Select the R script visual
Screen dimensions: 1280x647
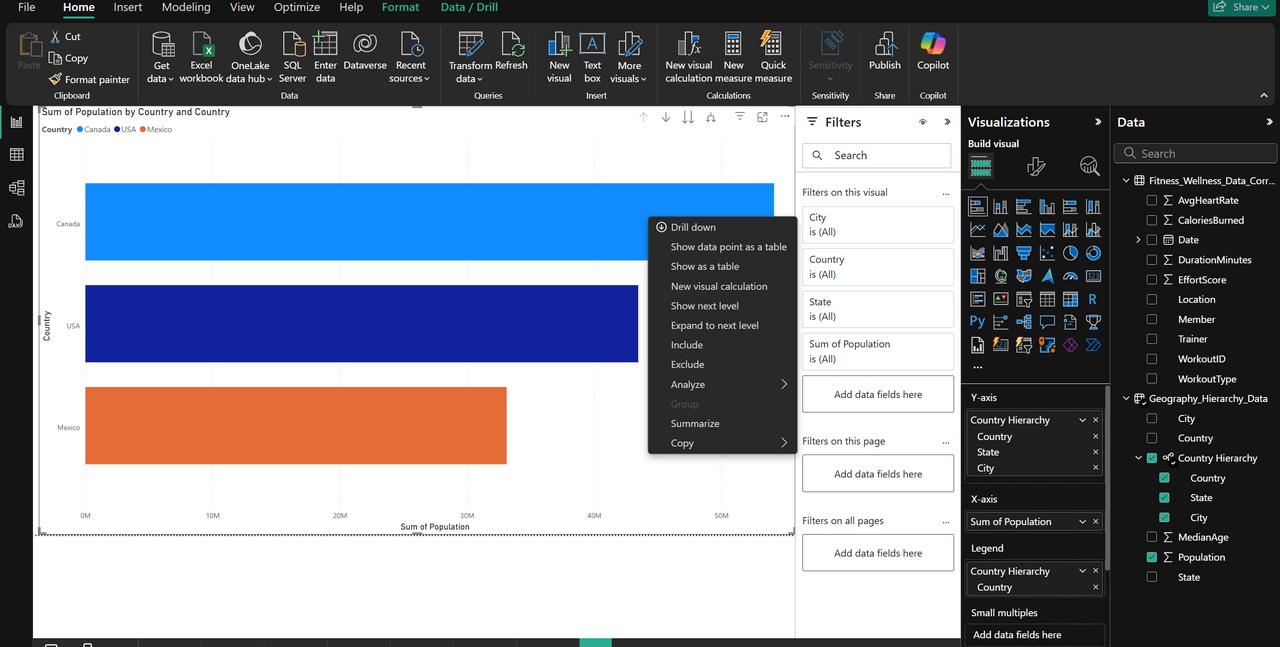tap(1093, 299)
